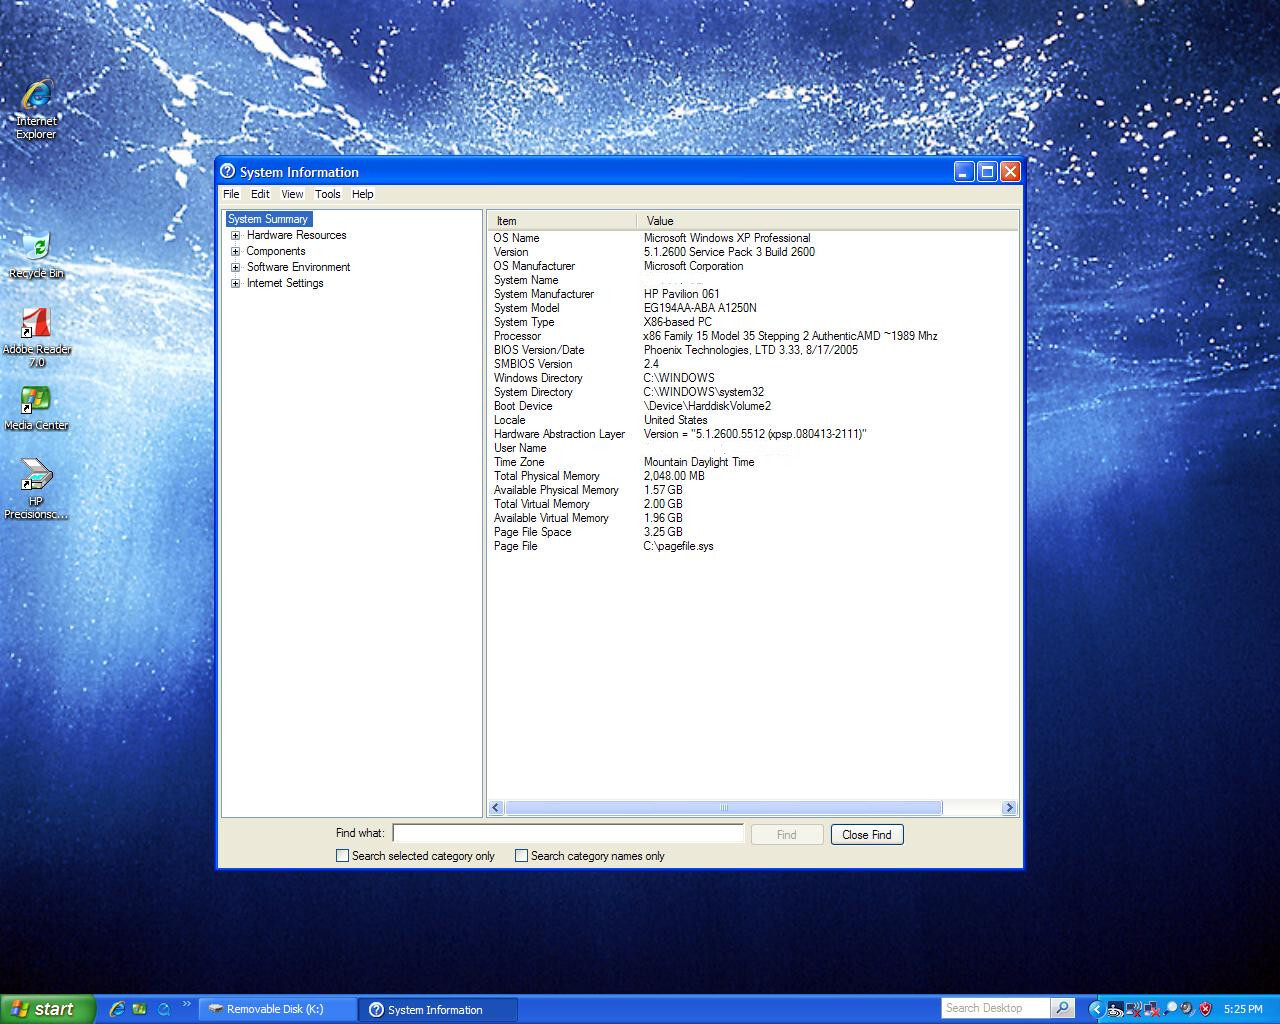Click the red security shield tray icon
This screenshot has width=1280, height=1024.
tap(1205, 1009)
